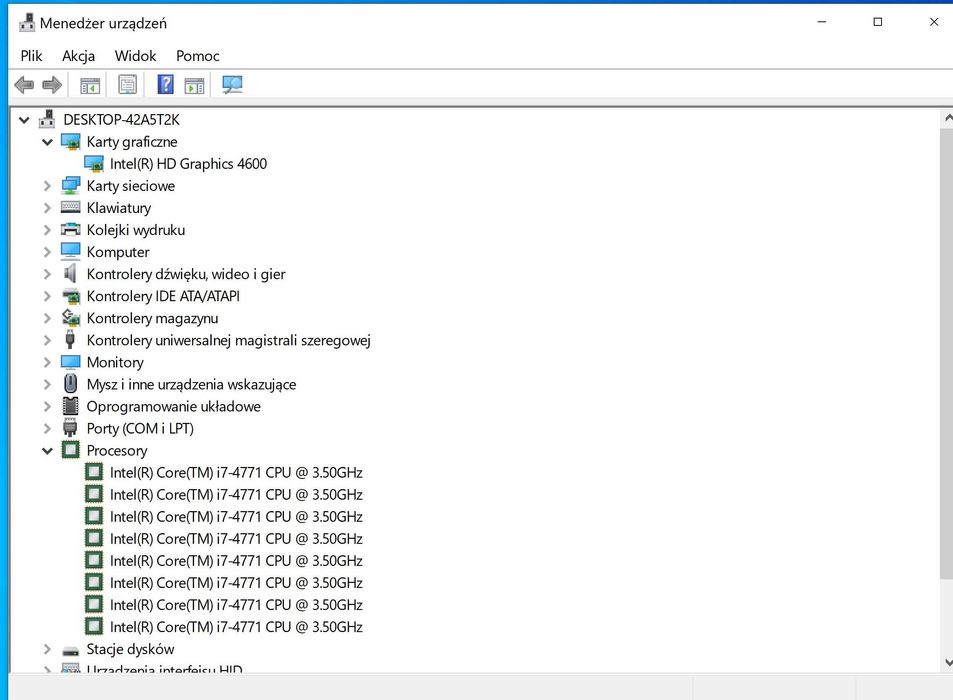This screenshot has height=700, width=953.
Task: Expand the Monitory category
Action: click(47, 362)
